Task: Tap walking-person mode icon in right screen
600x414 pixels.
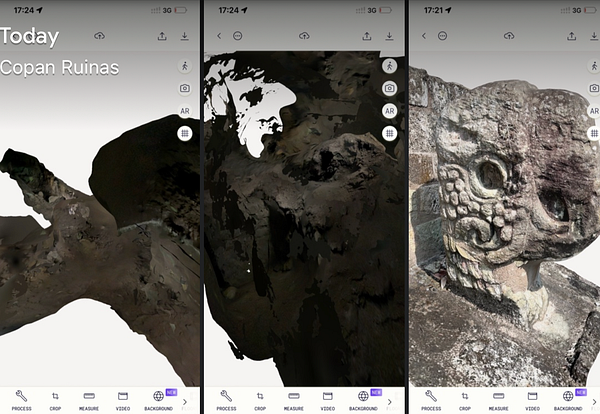Action: pos(594,66)
